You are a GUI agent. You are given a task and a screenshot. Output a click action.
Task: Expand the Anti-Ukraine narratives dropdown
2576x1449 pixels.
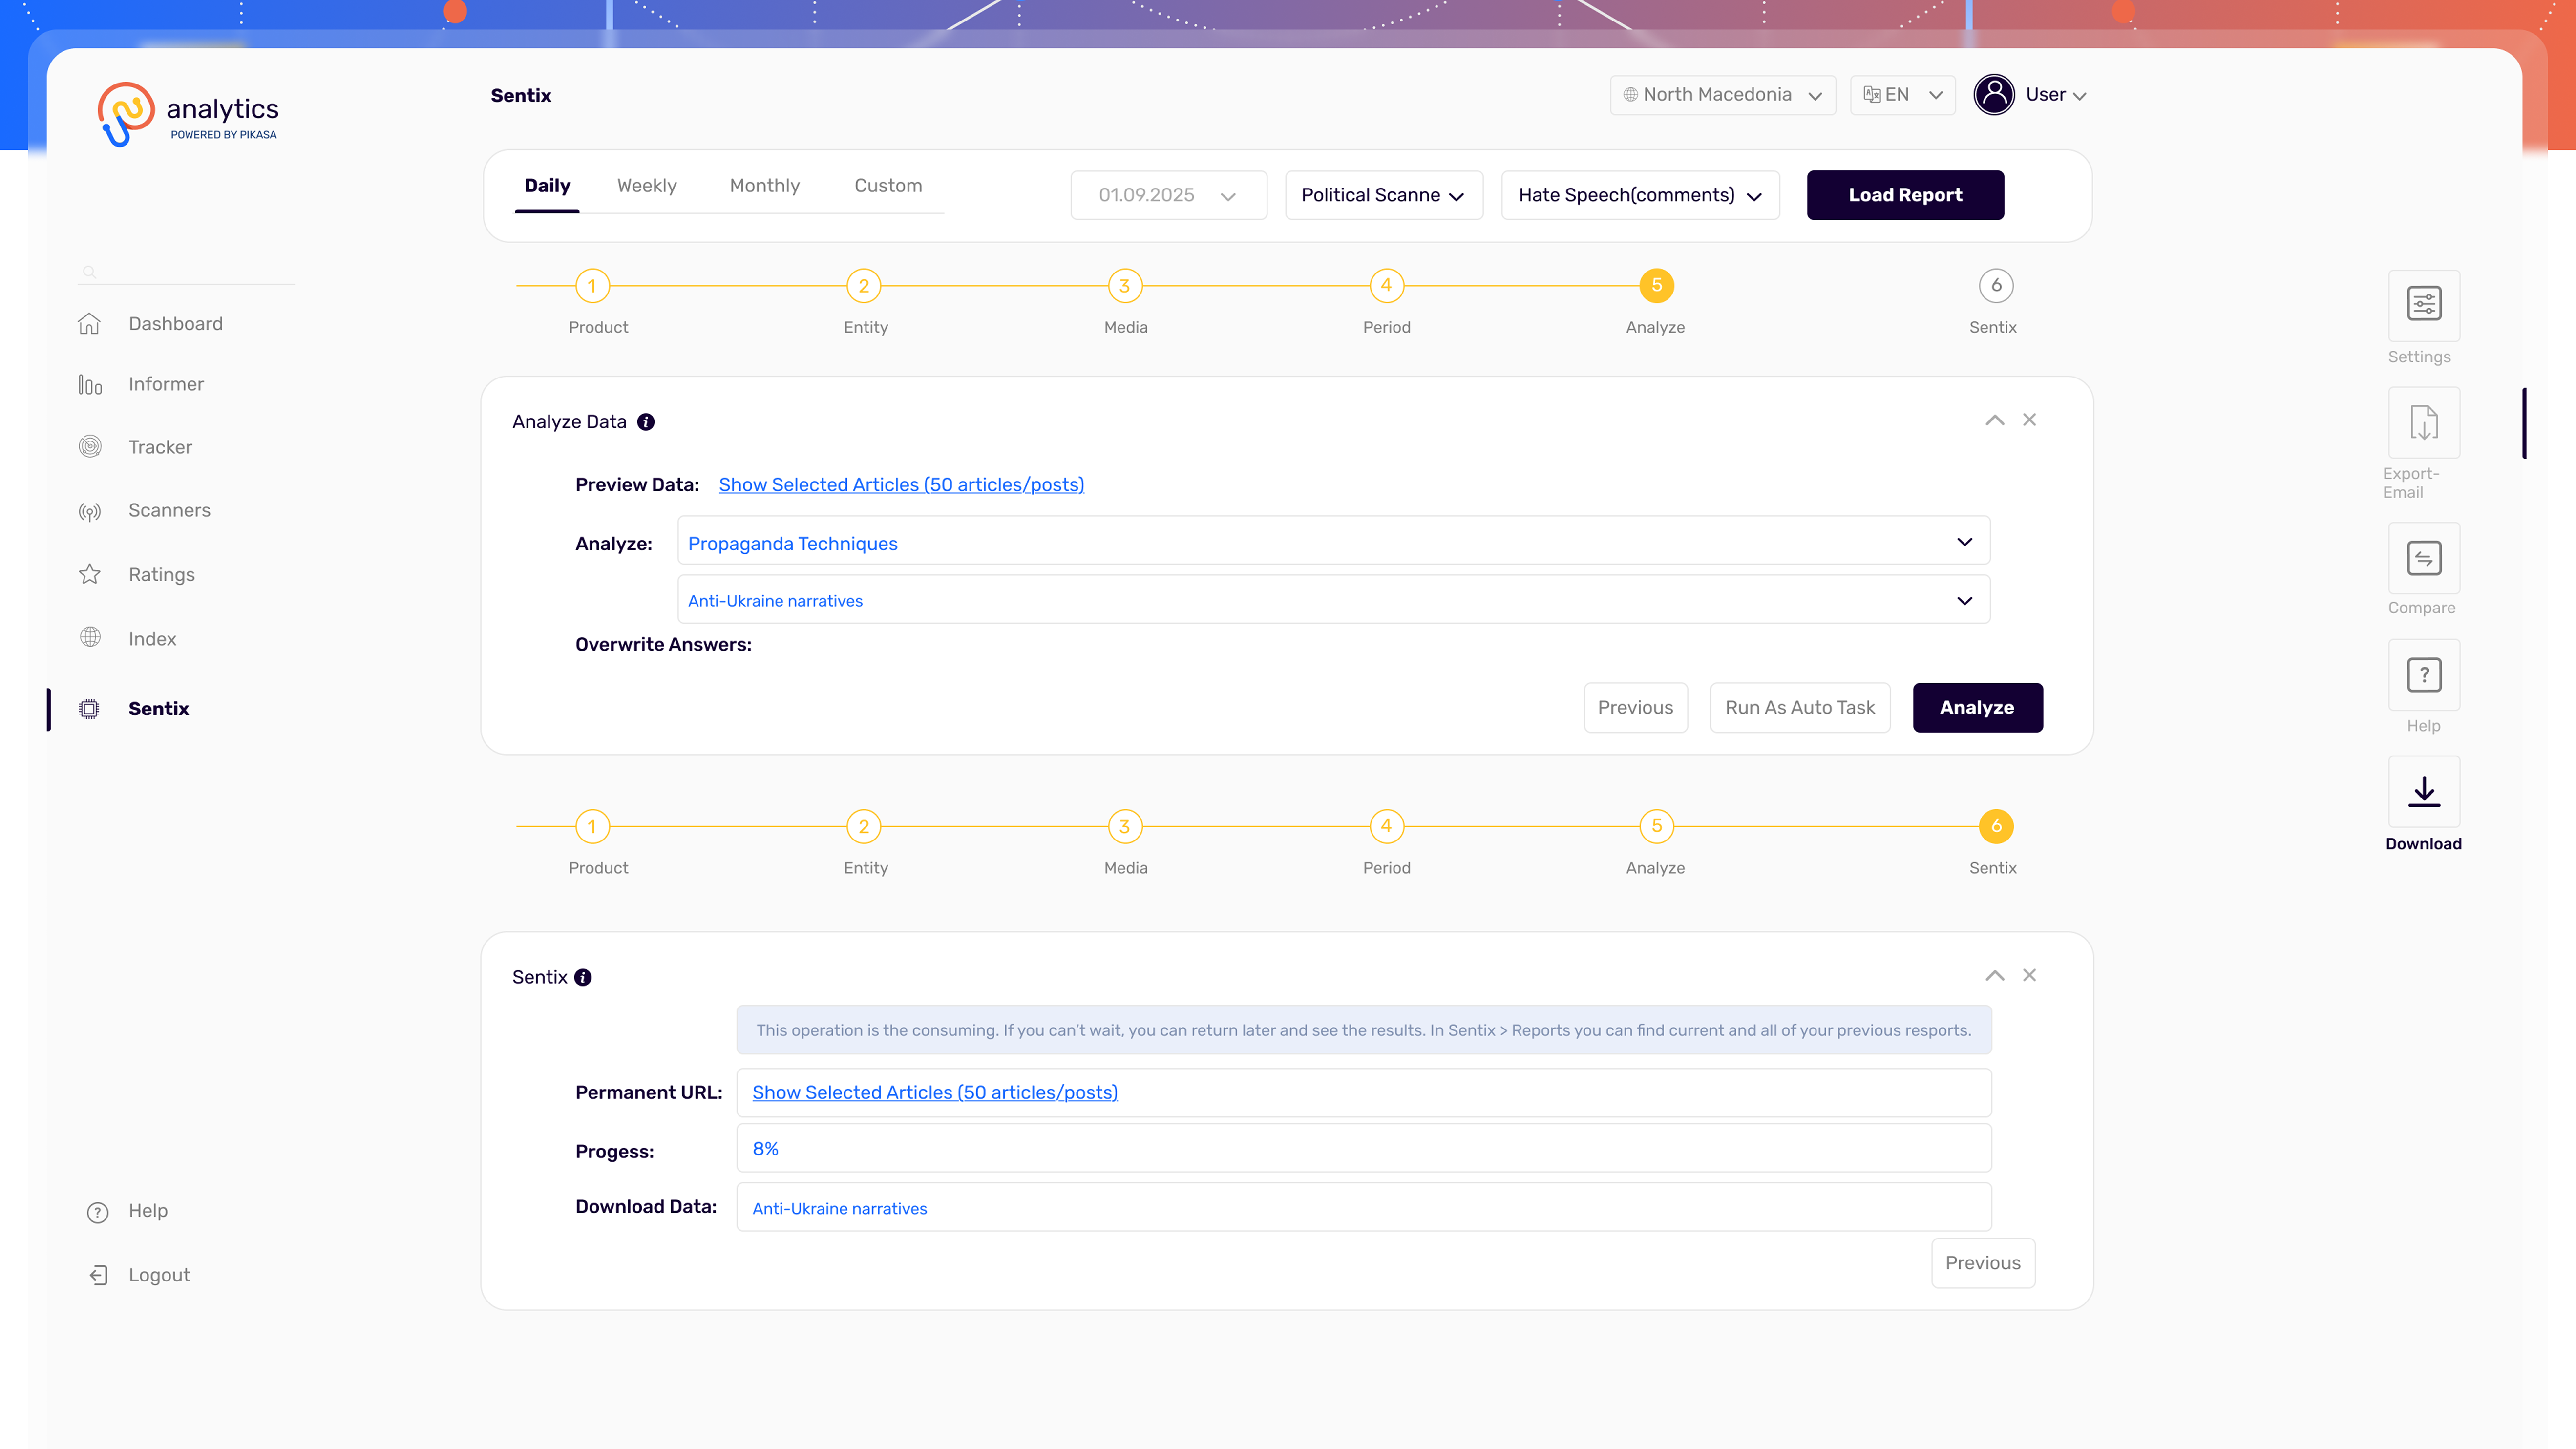pos(1333,600)
